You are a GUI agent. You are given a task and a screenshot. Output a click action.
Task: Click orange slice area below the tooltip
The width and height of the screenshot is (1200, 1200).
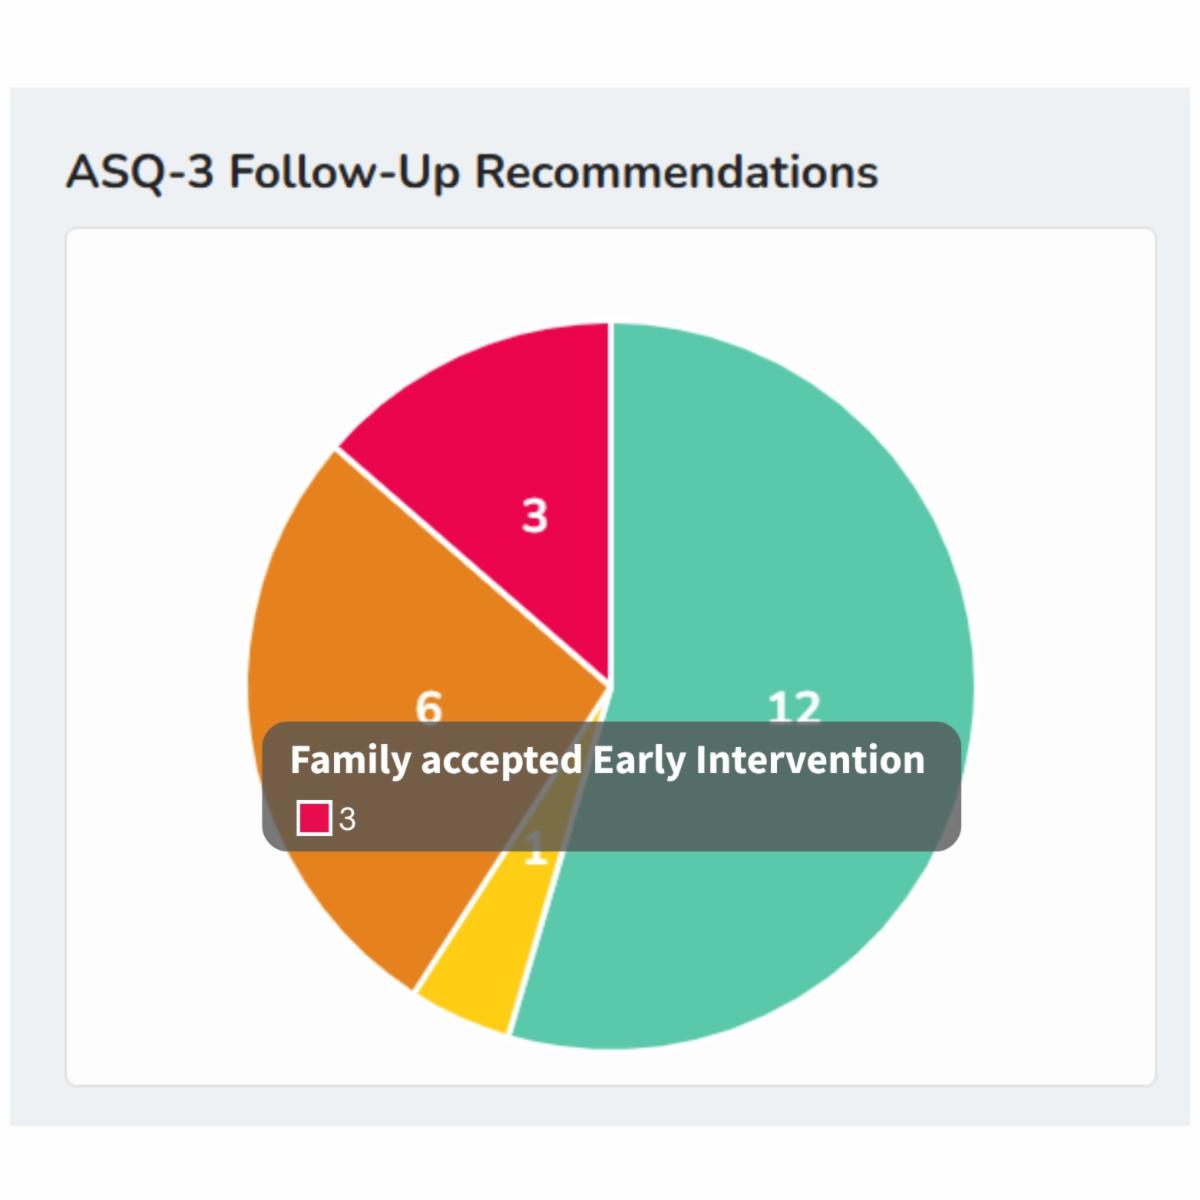[400, 900]
